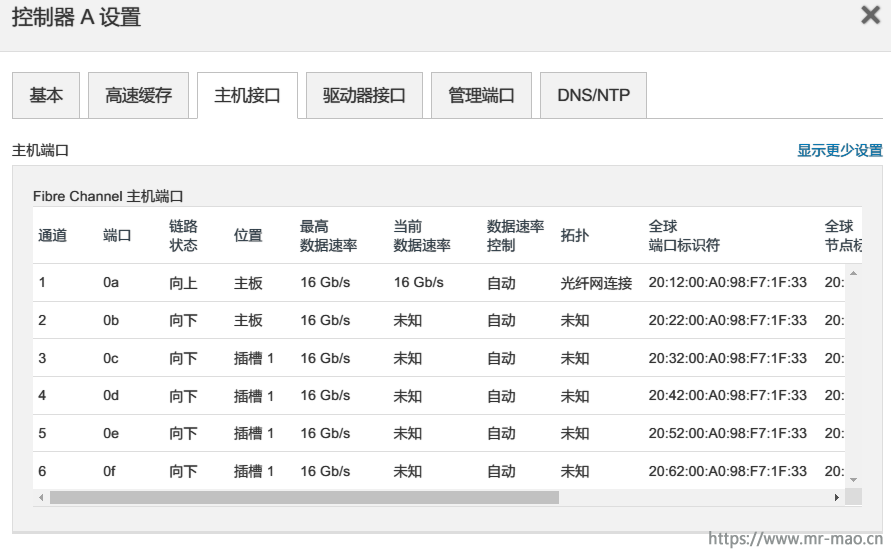Switch to the DNS/NTP tab

click(593, 95)
